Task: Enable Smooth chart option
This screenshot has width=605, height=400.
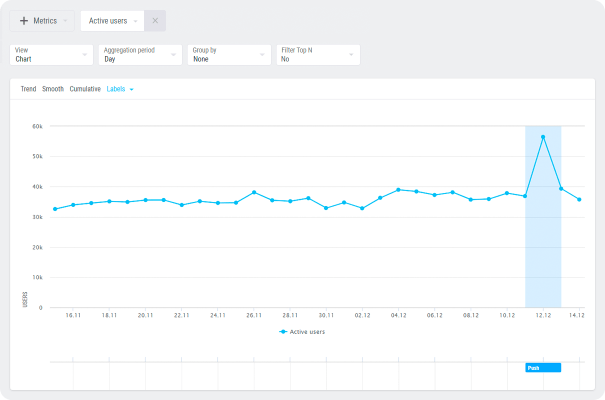Action: [53, 89]
